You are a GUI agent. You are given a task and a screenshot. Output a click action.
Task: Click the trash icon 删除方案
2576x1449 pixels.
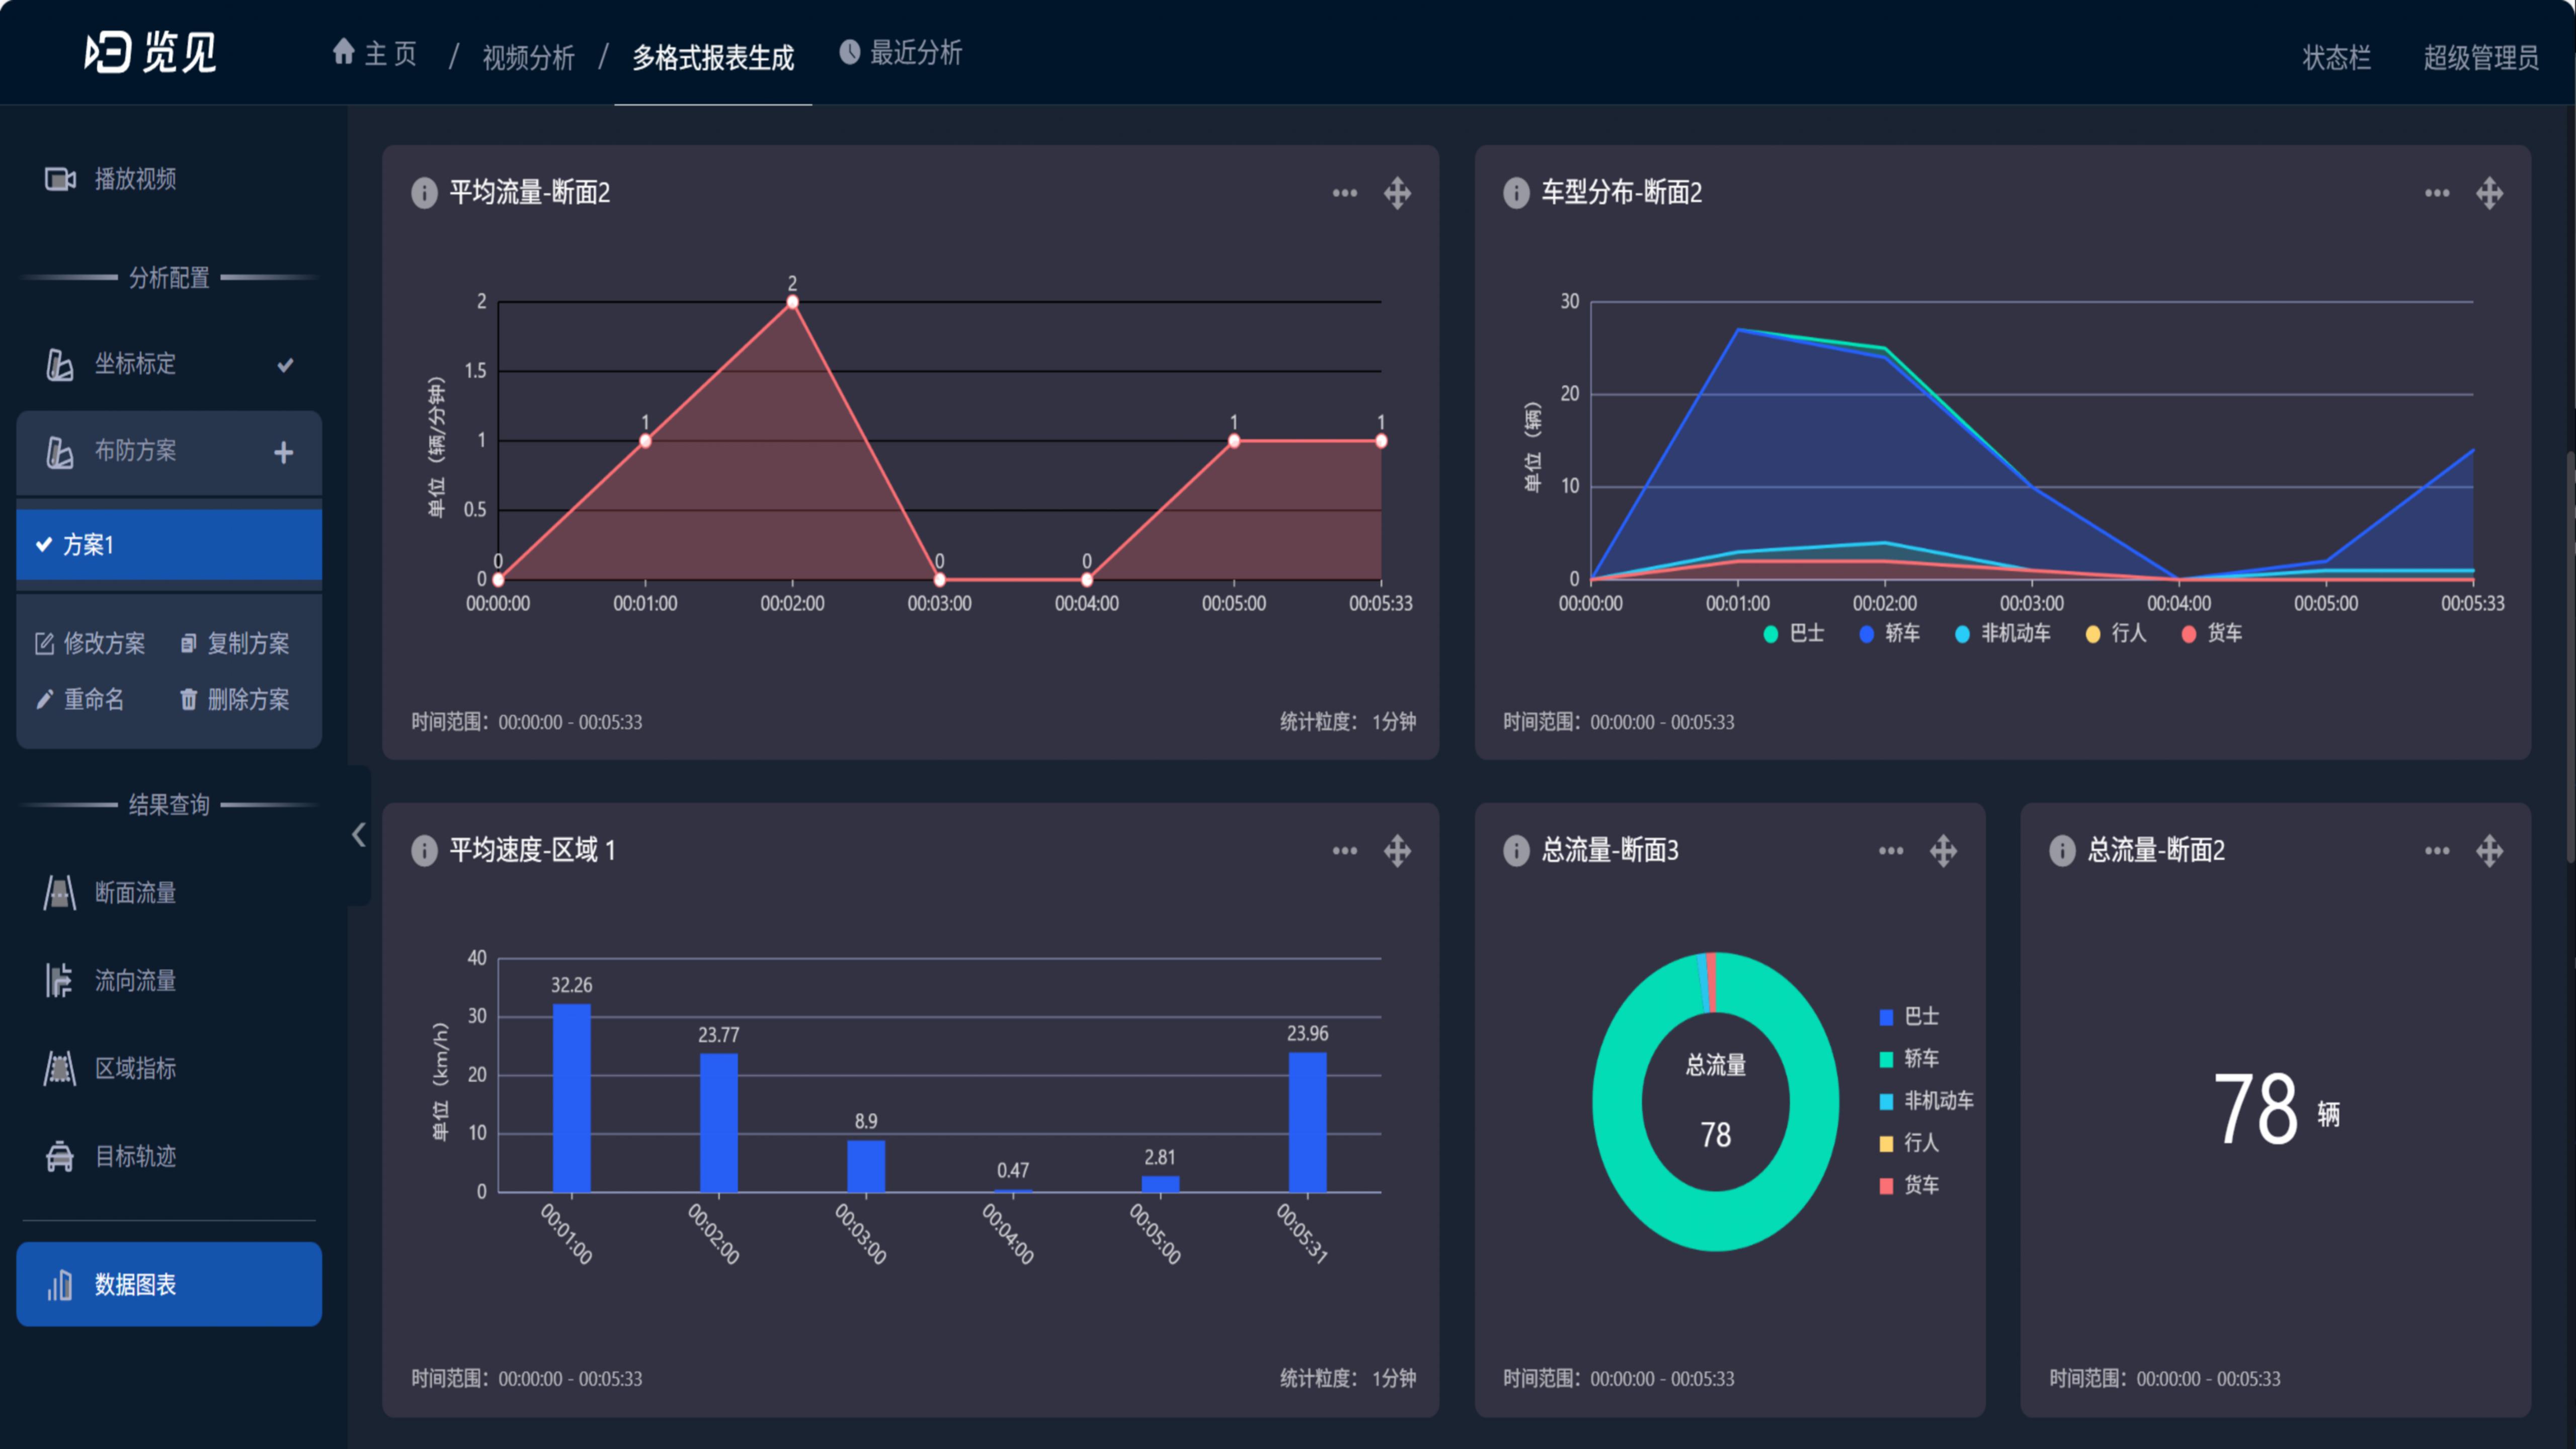point(188,699)
